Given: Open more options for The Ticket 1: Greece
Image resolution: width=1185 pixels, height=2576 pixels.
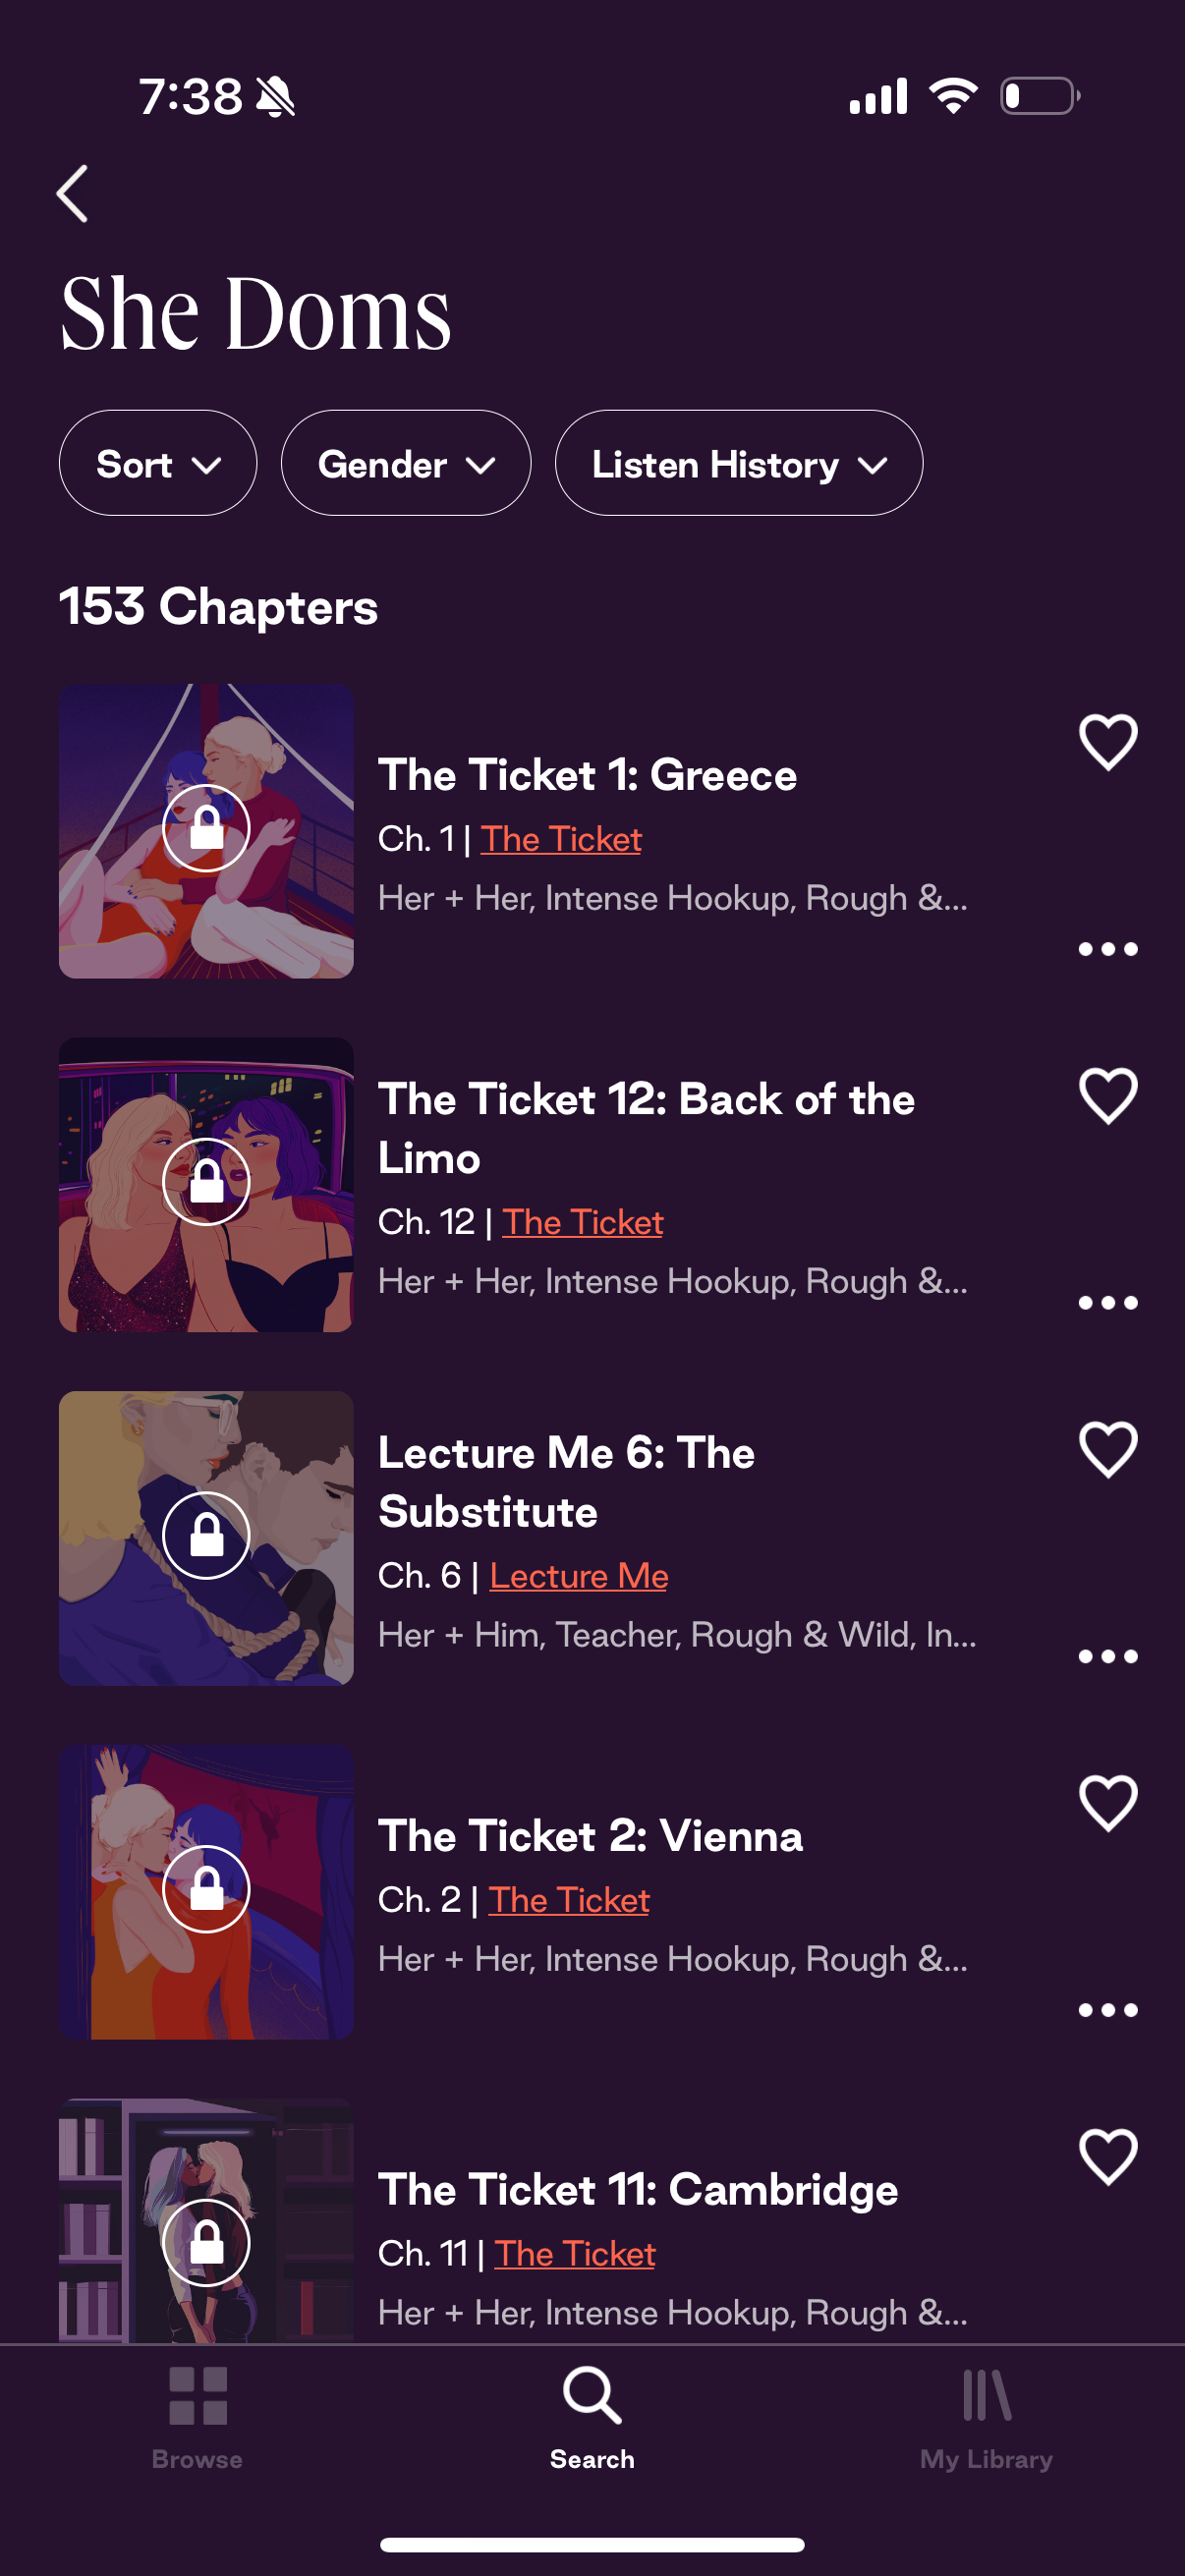Looking at the screenshot, I should click(x=1107, y=949).
